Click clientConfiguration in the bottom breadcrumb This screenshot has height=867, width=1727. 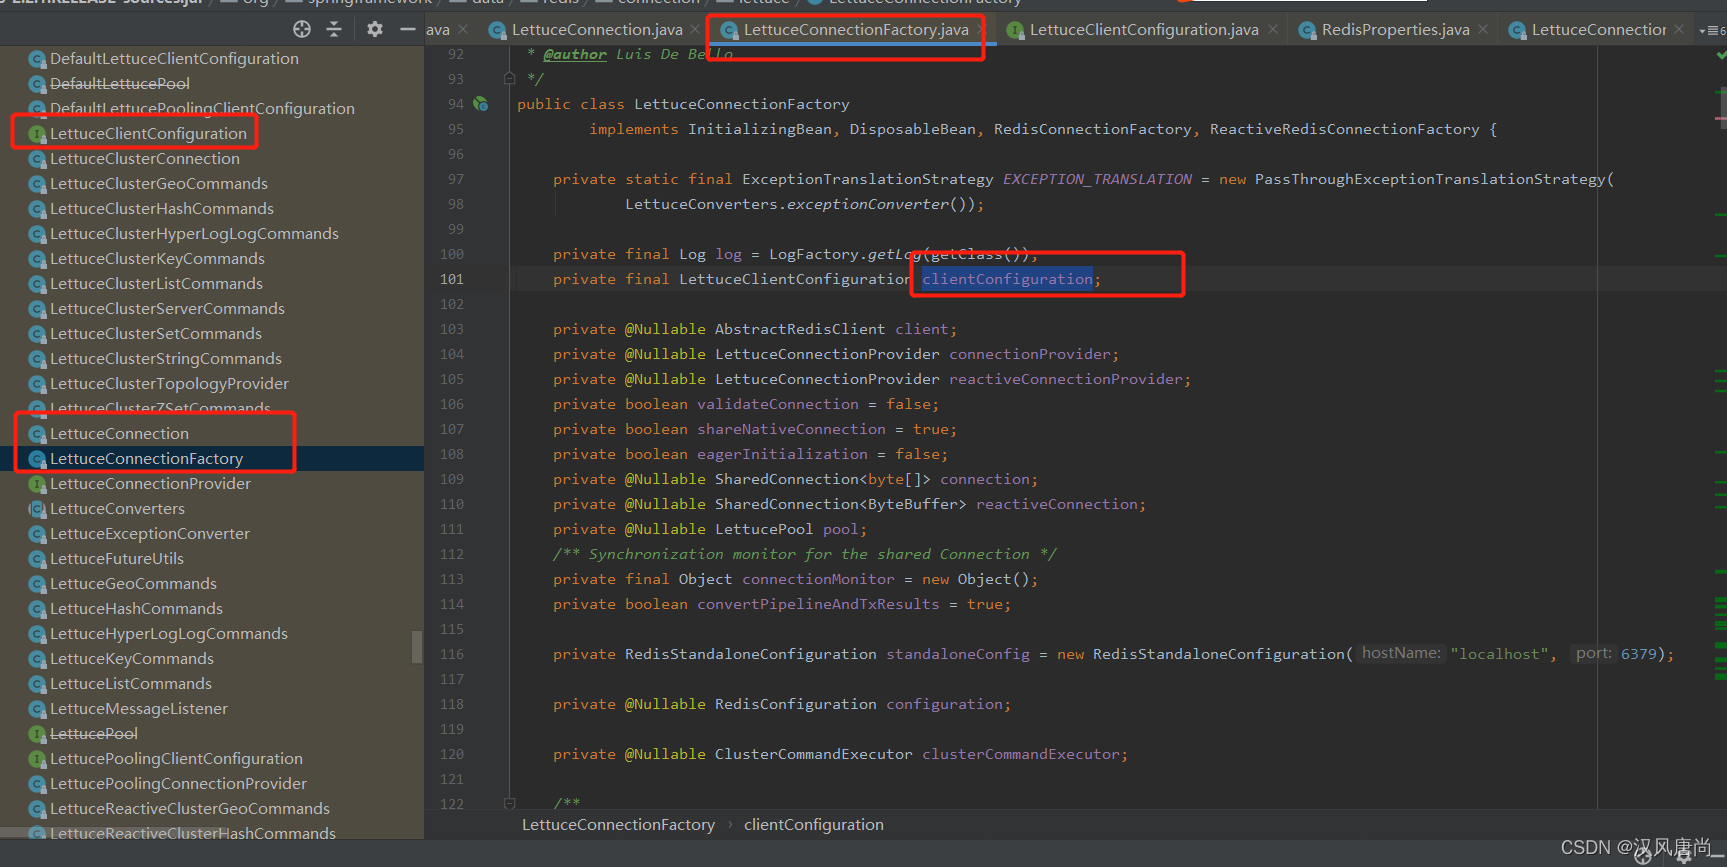[814, 825]
